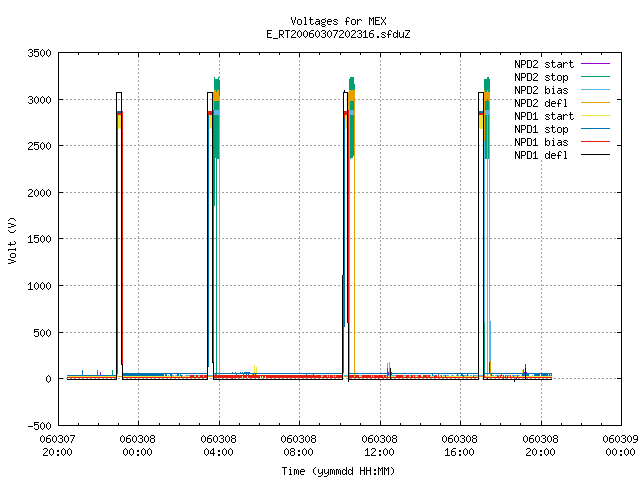Click the dark blue NPD1 stop legend line
The height and width of the screenshot is (480, 640).
coord(596,129)
